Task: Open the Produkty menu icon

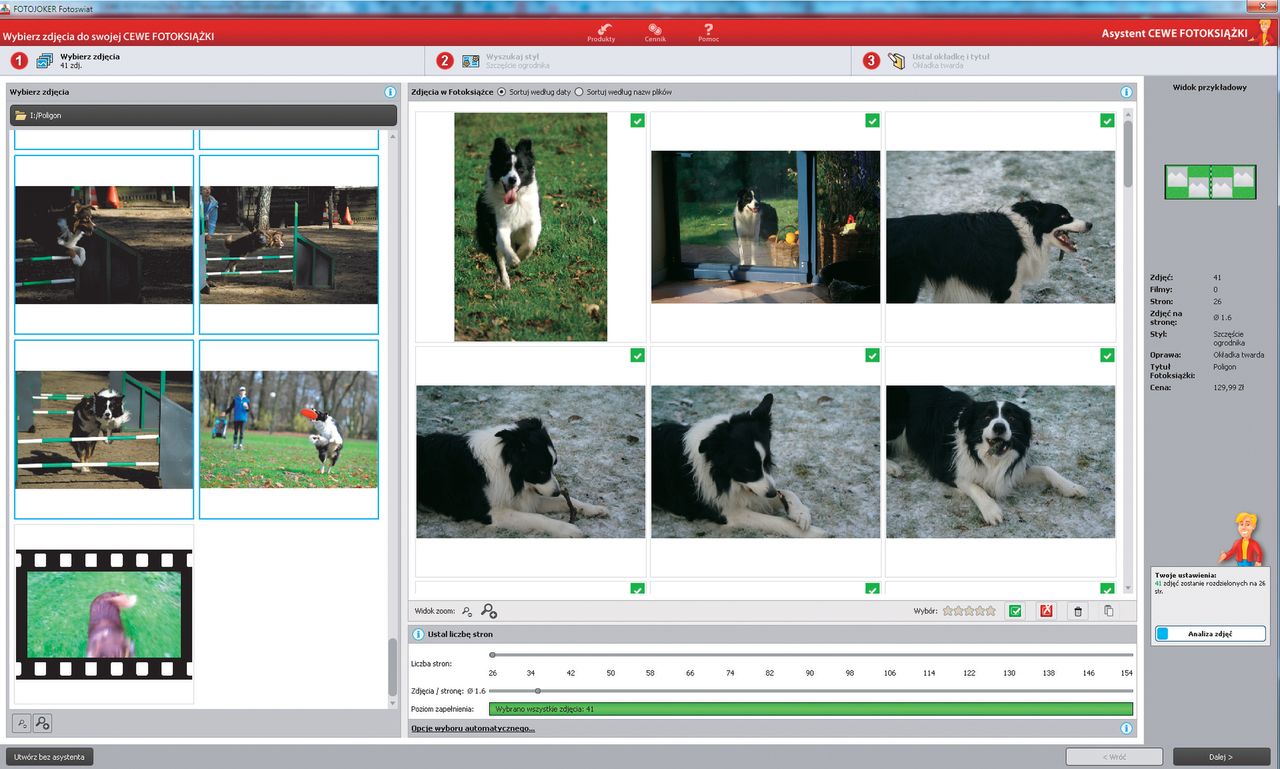Action: 602,31
